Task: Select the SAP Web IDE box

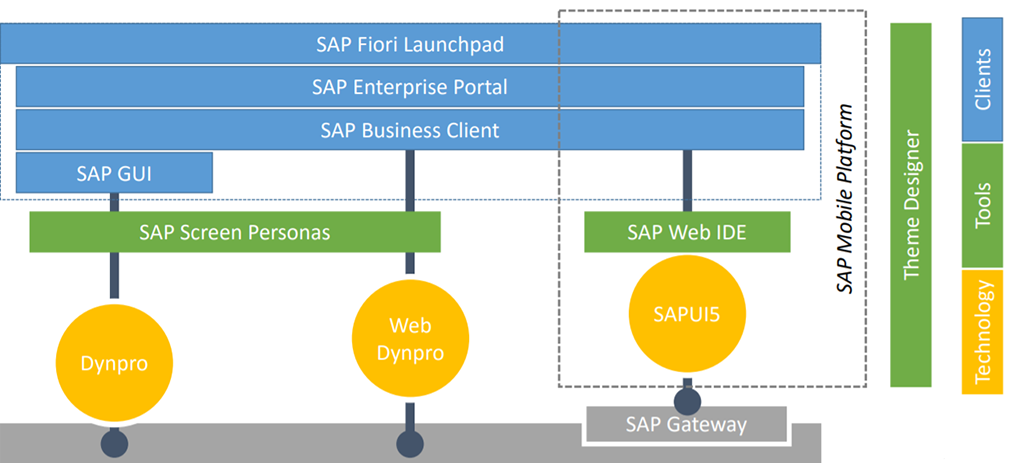Action: (687, 232)
